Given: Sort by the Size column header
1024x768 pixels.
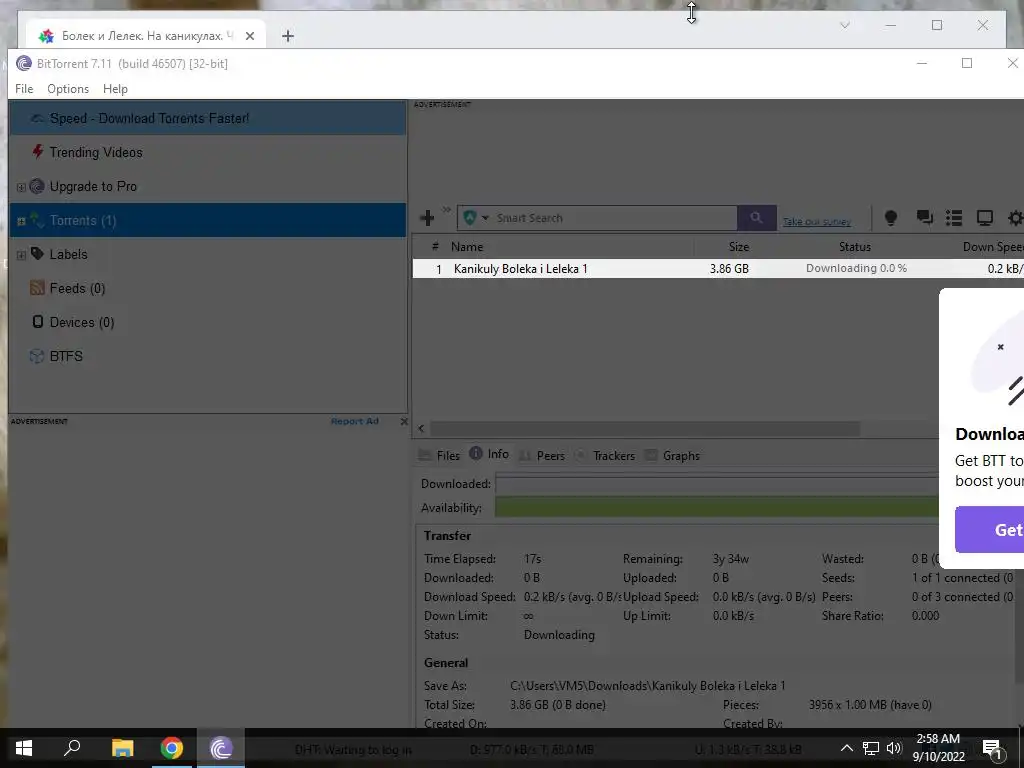Looking at the screenshot, I should [739, 247].
